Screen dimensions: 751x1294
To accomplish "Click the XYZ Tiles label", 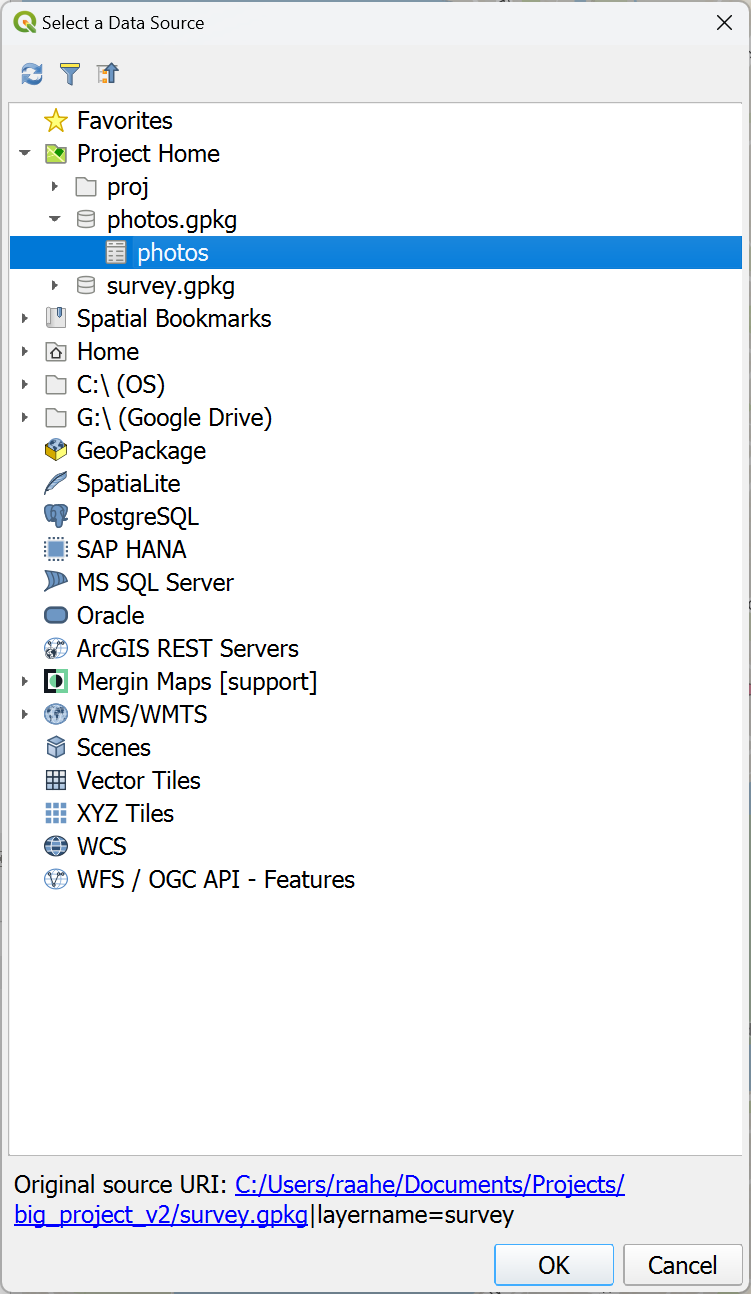I will [x=125, y=814].
